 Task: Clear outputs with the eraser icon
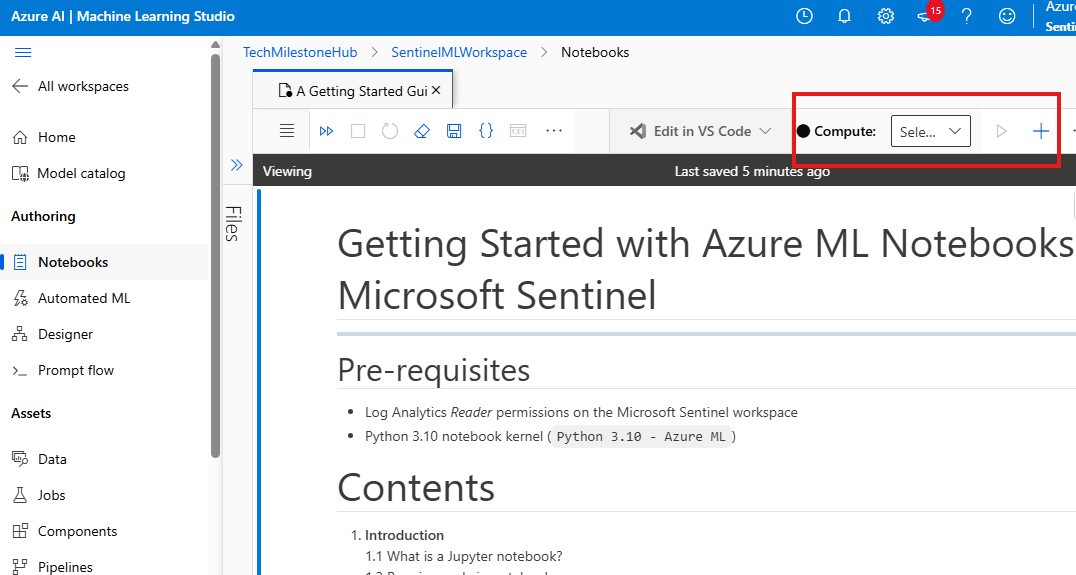click(x=422, y=130)
